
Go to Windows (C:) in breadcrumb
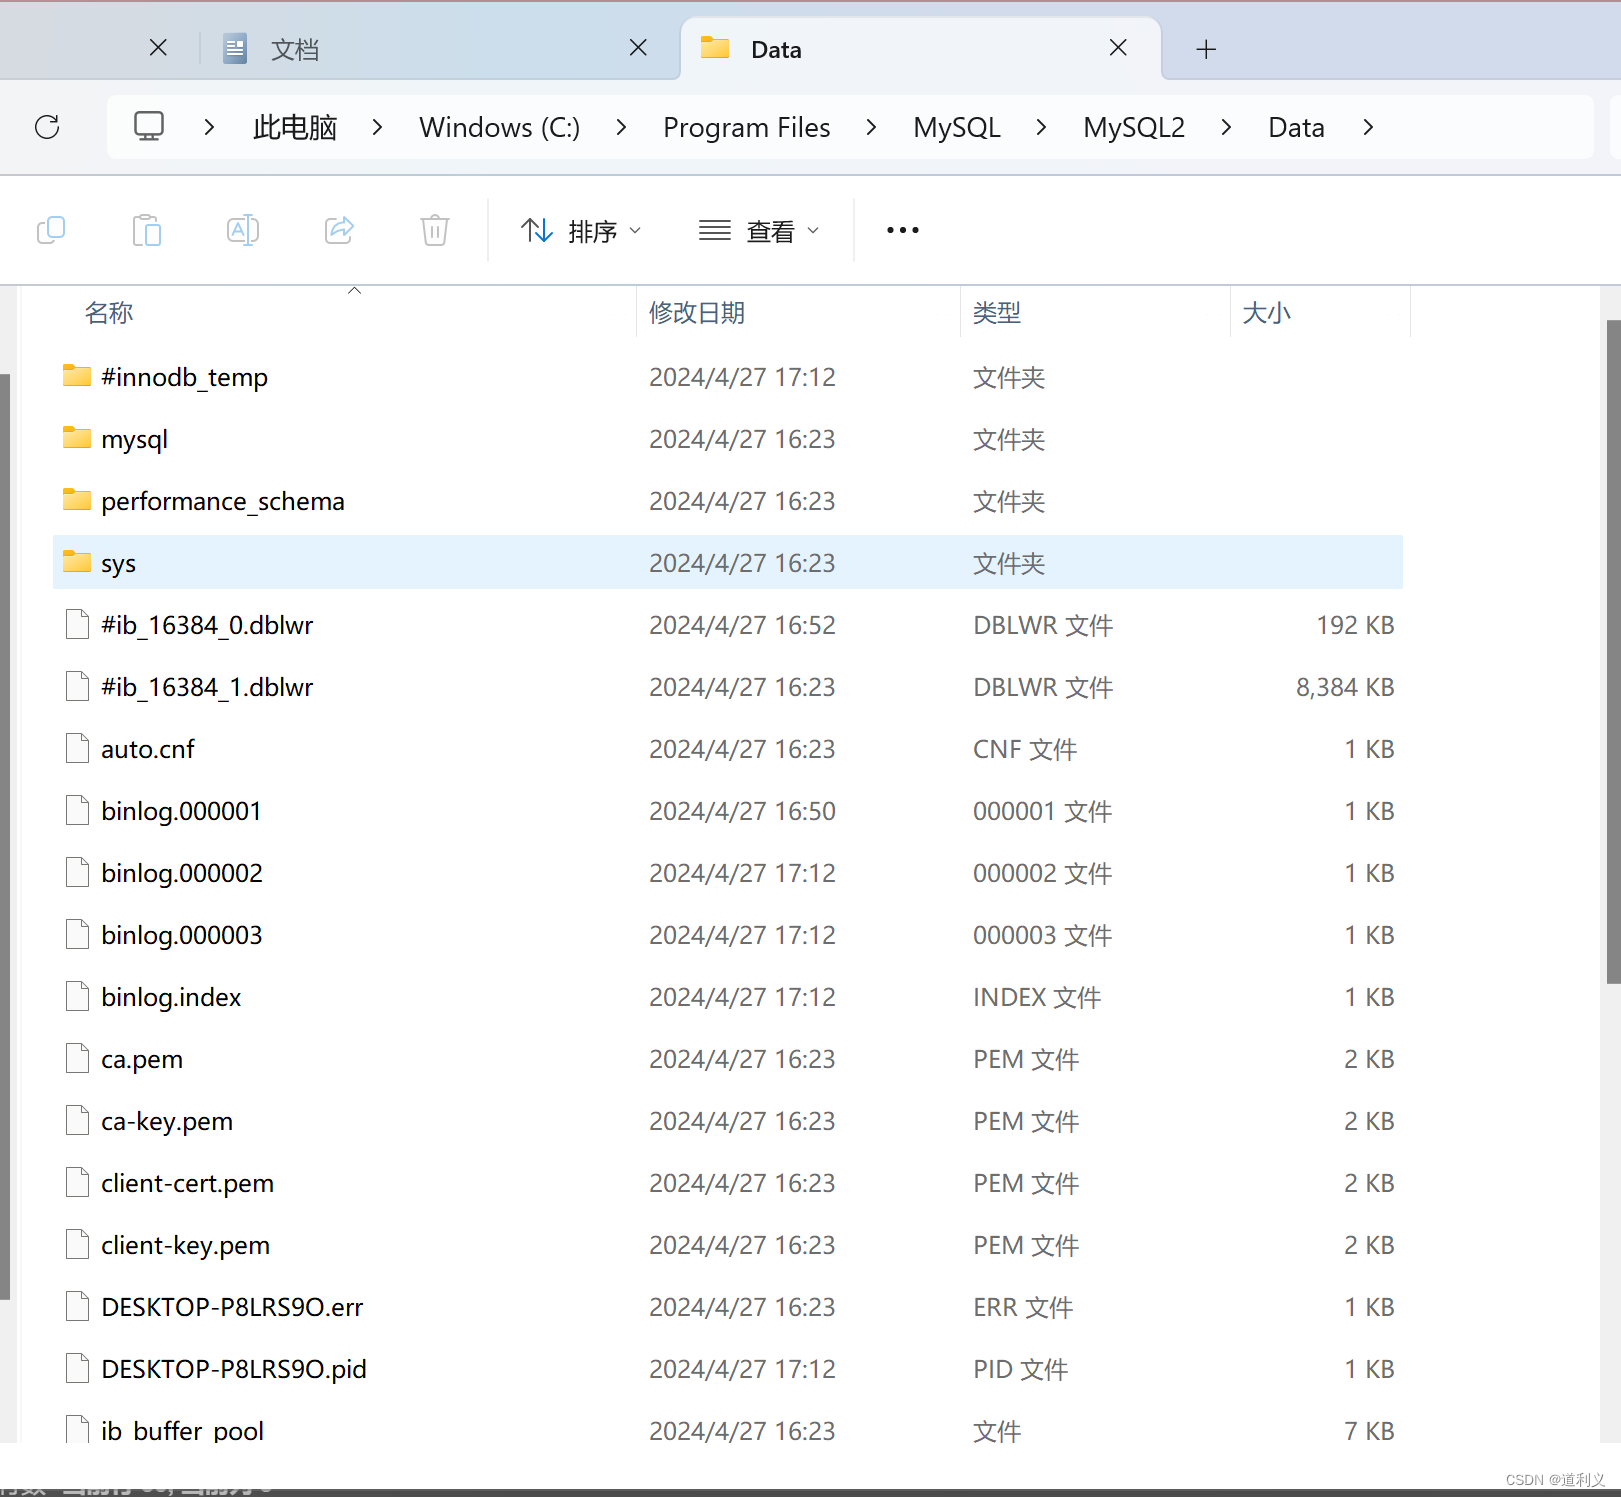pyautogui.click(x=499, y=127)
